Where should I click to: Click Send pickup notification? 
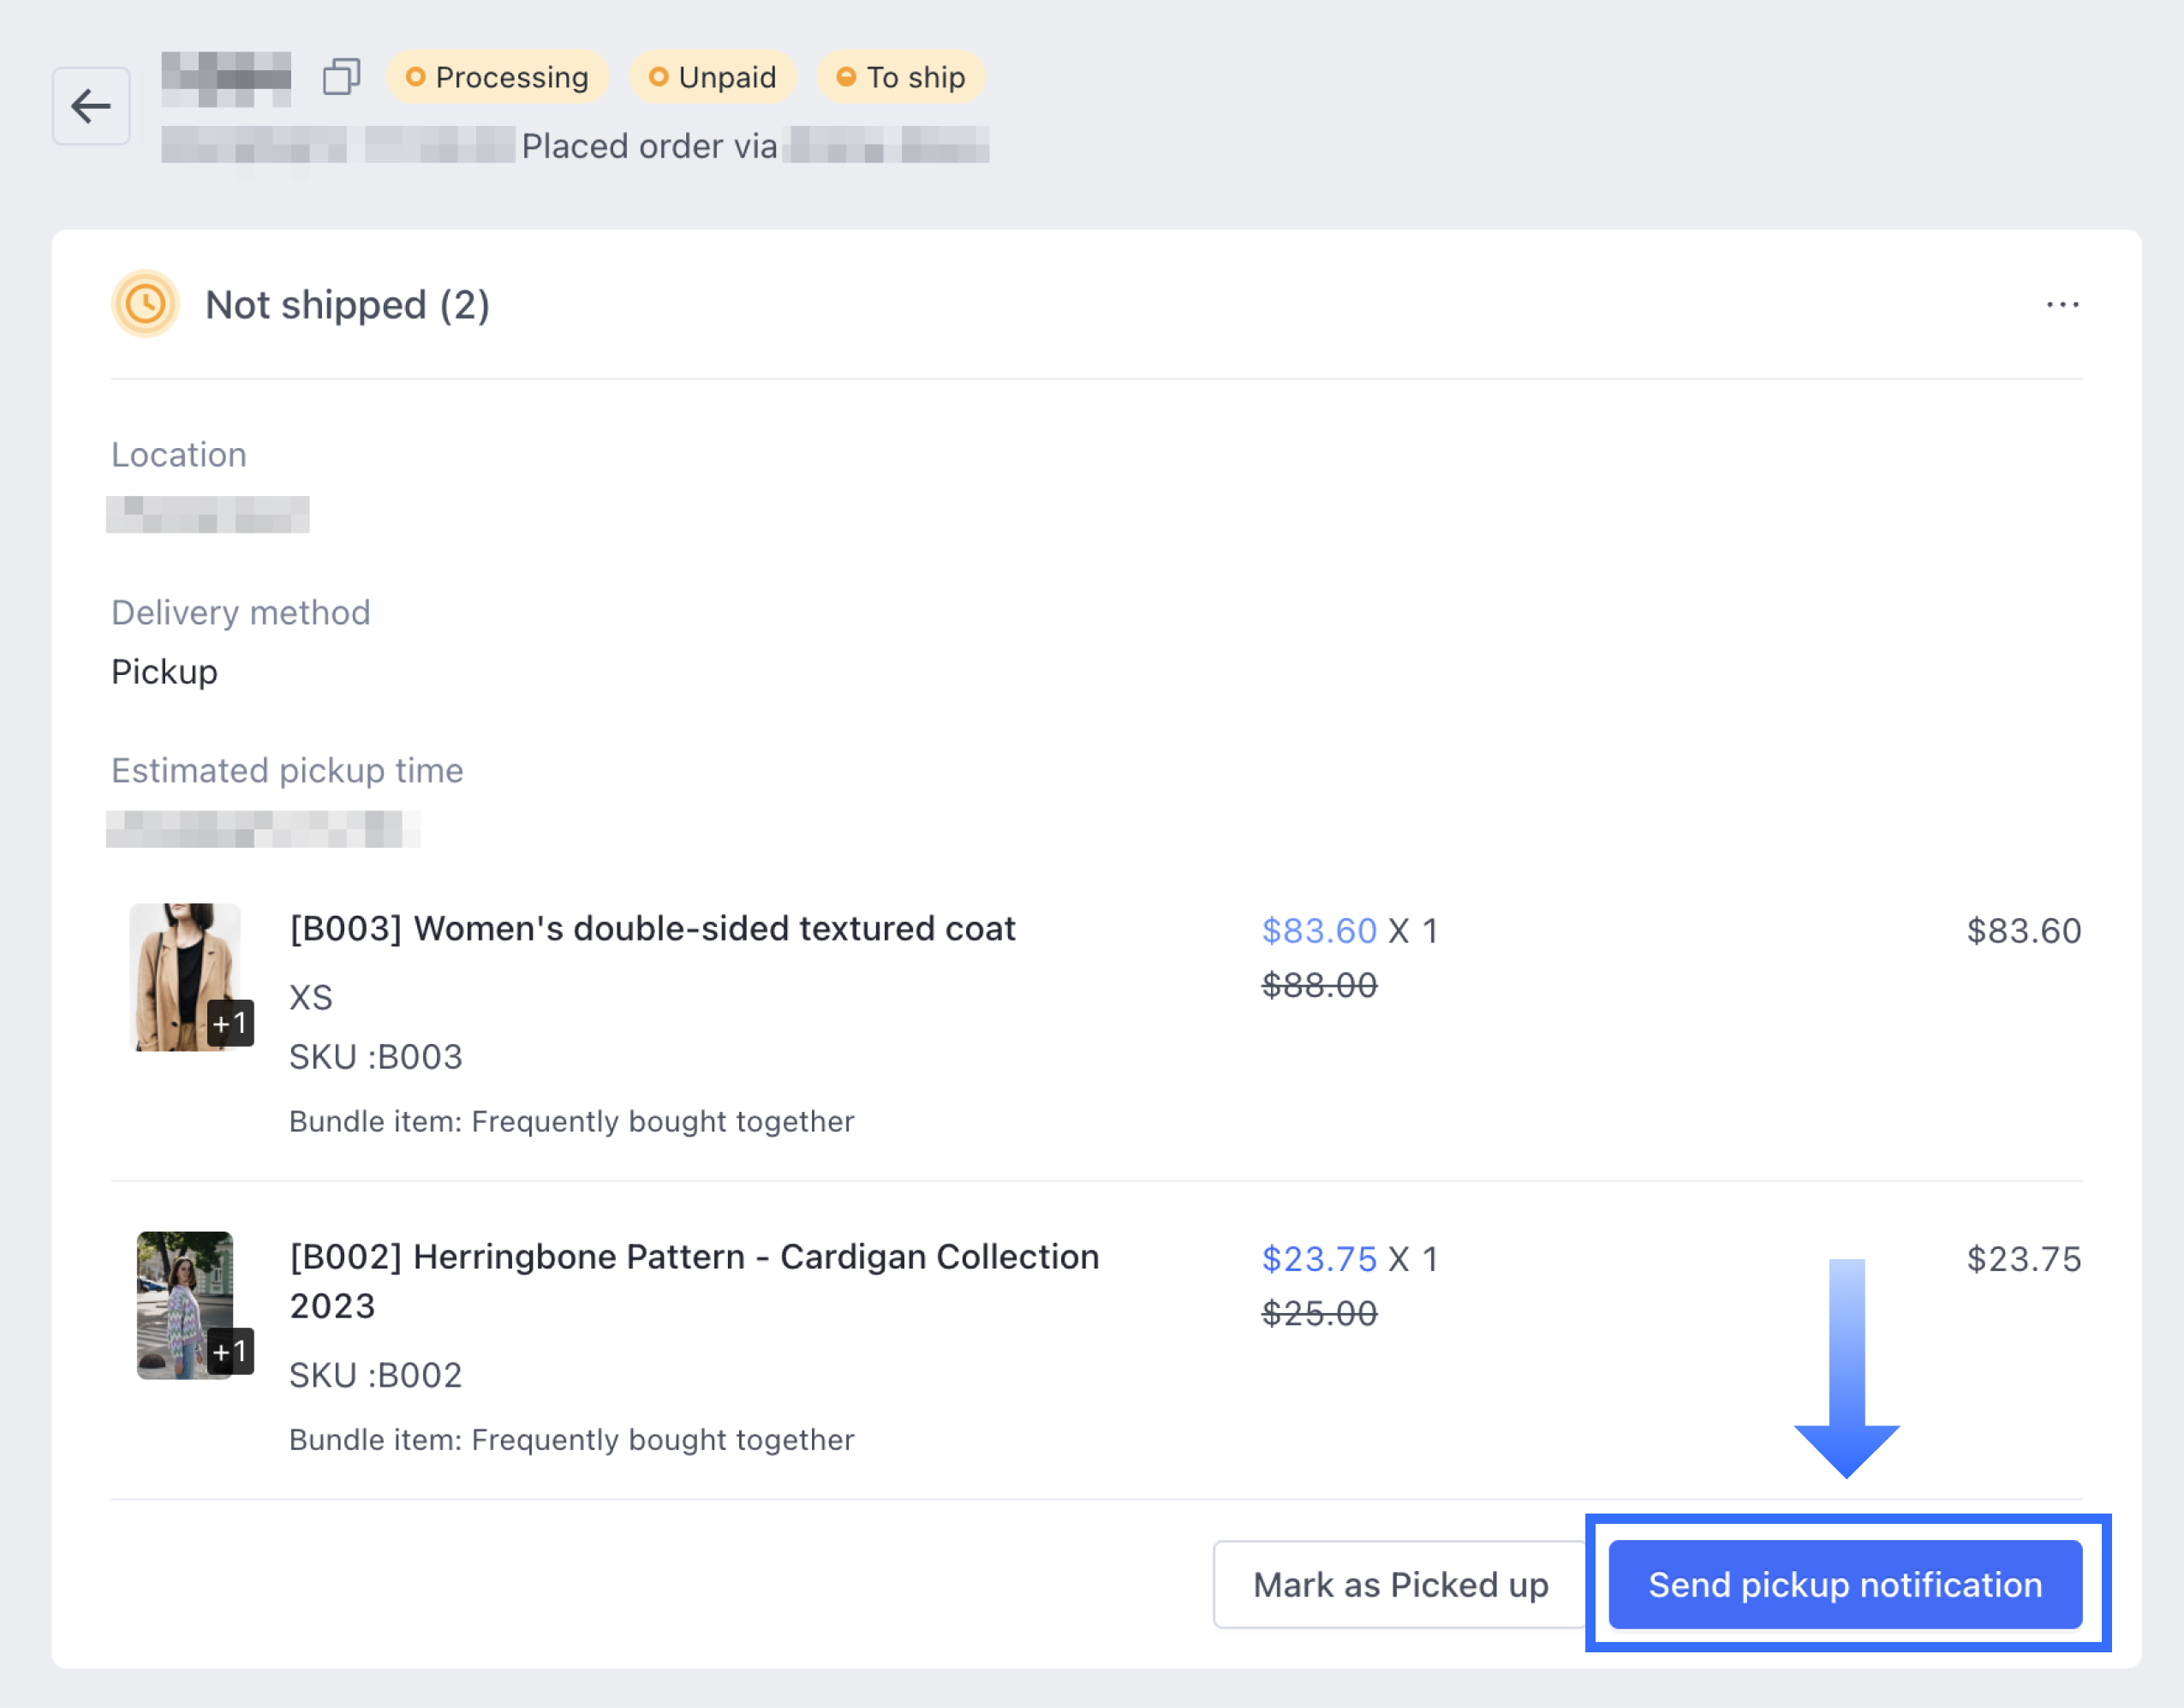[1845, 1585]
